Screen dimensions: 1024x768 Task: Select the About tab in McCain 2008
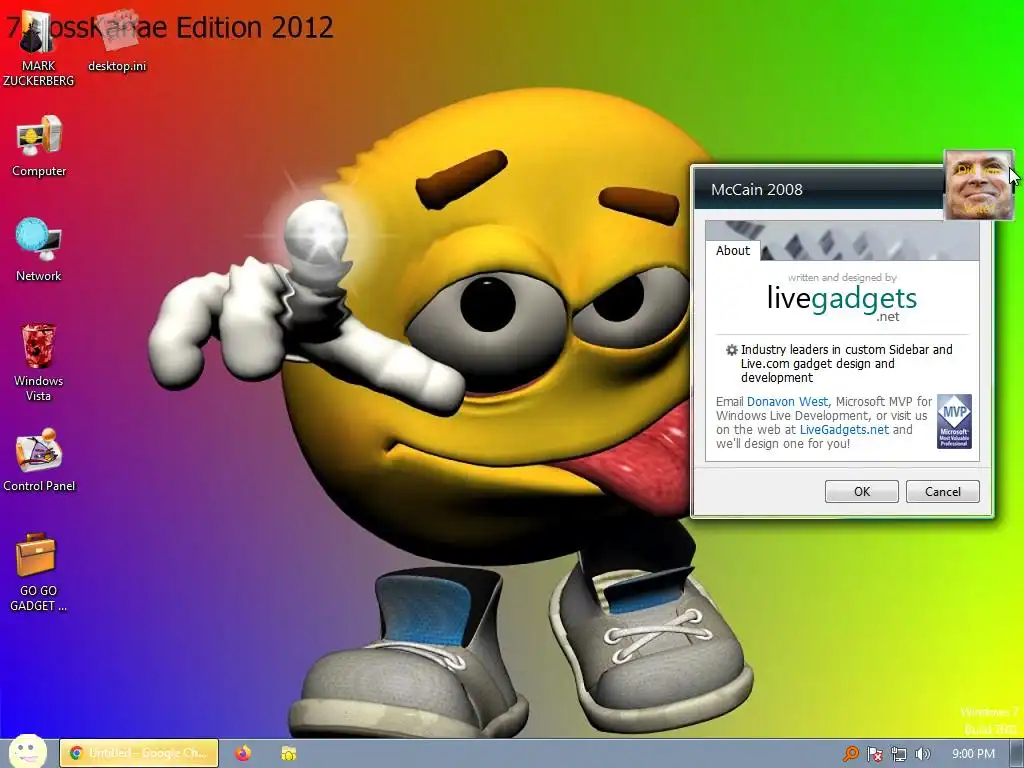[x=733, y=251]
